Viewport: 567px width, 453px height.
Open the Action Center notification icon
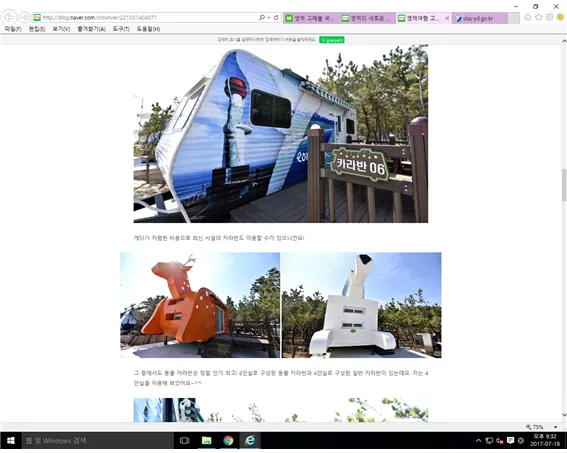pos(511,441)
